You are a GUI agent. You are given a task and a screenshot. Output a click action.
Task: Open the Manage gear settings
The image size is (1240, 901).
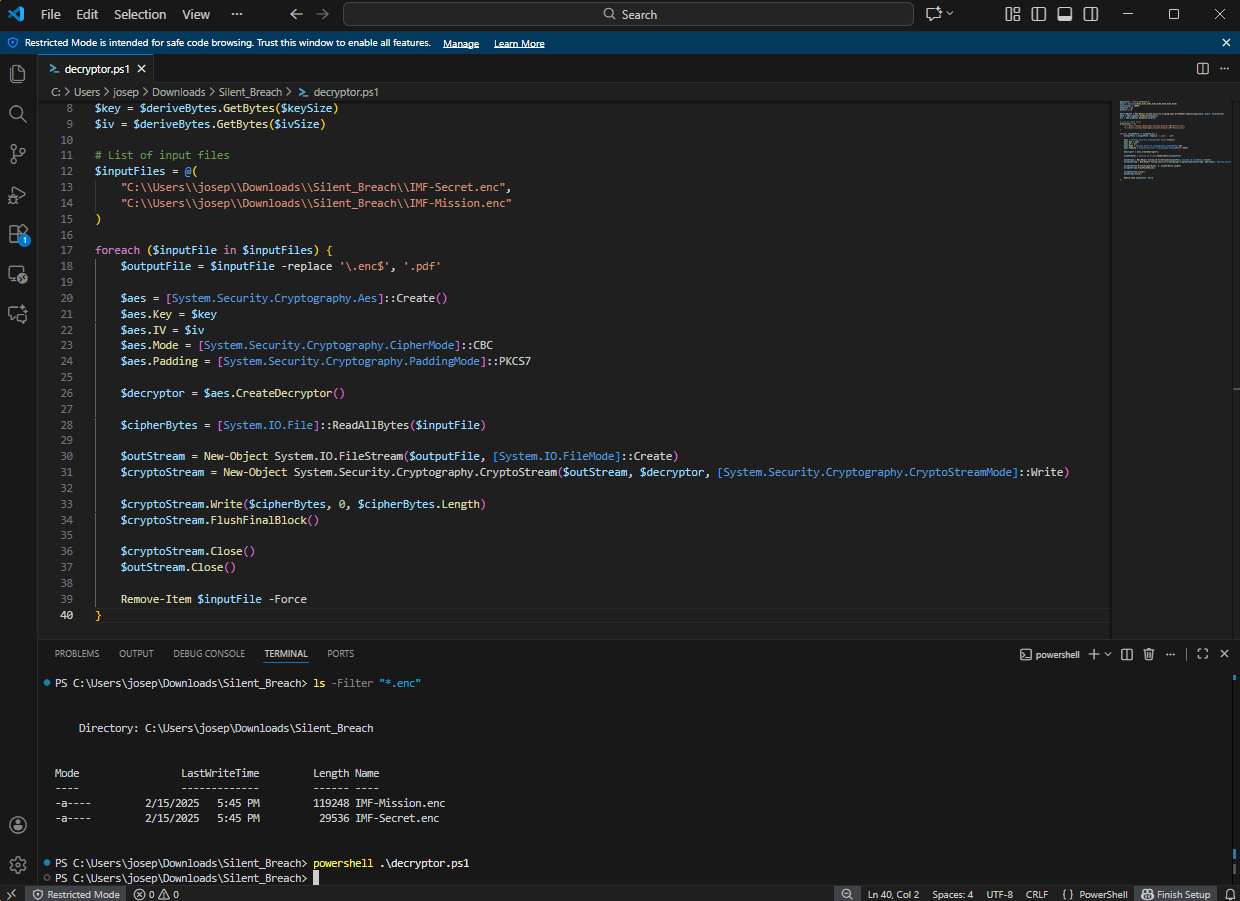pos(17,864)
